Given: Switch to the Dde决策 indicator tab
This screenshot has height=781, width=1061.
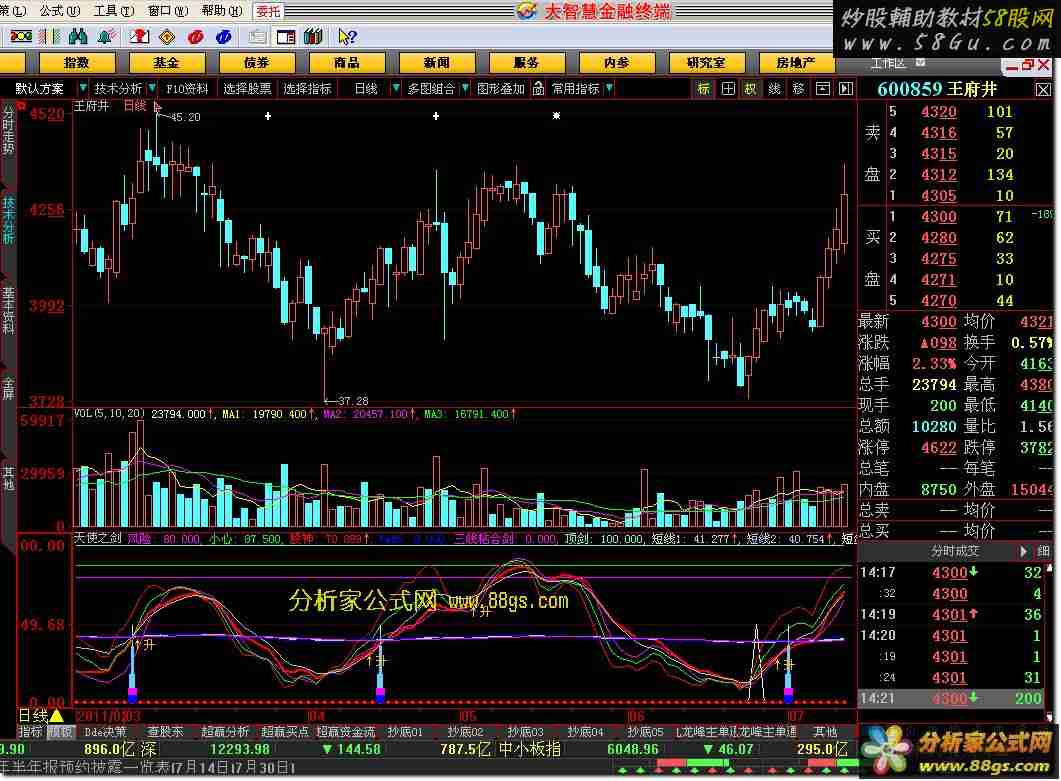Looking at the screenshot, I should (106, 732).
